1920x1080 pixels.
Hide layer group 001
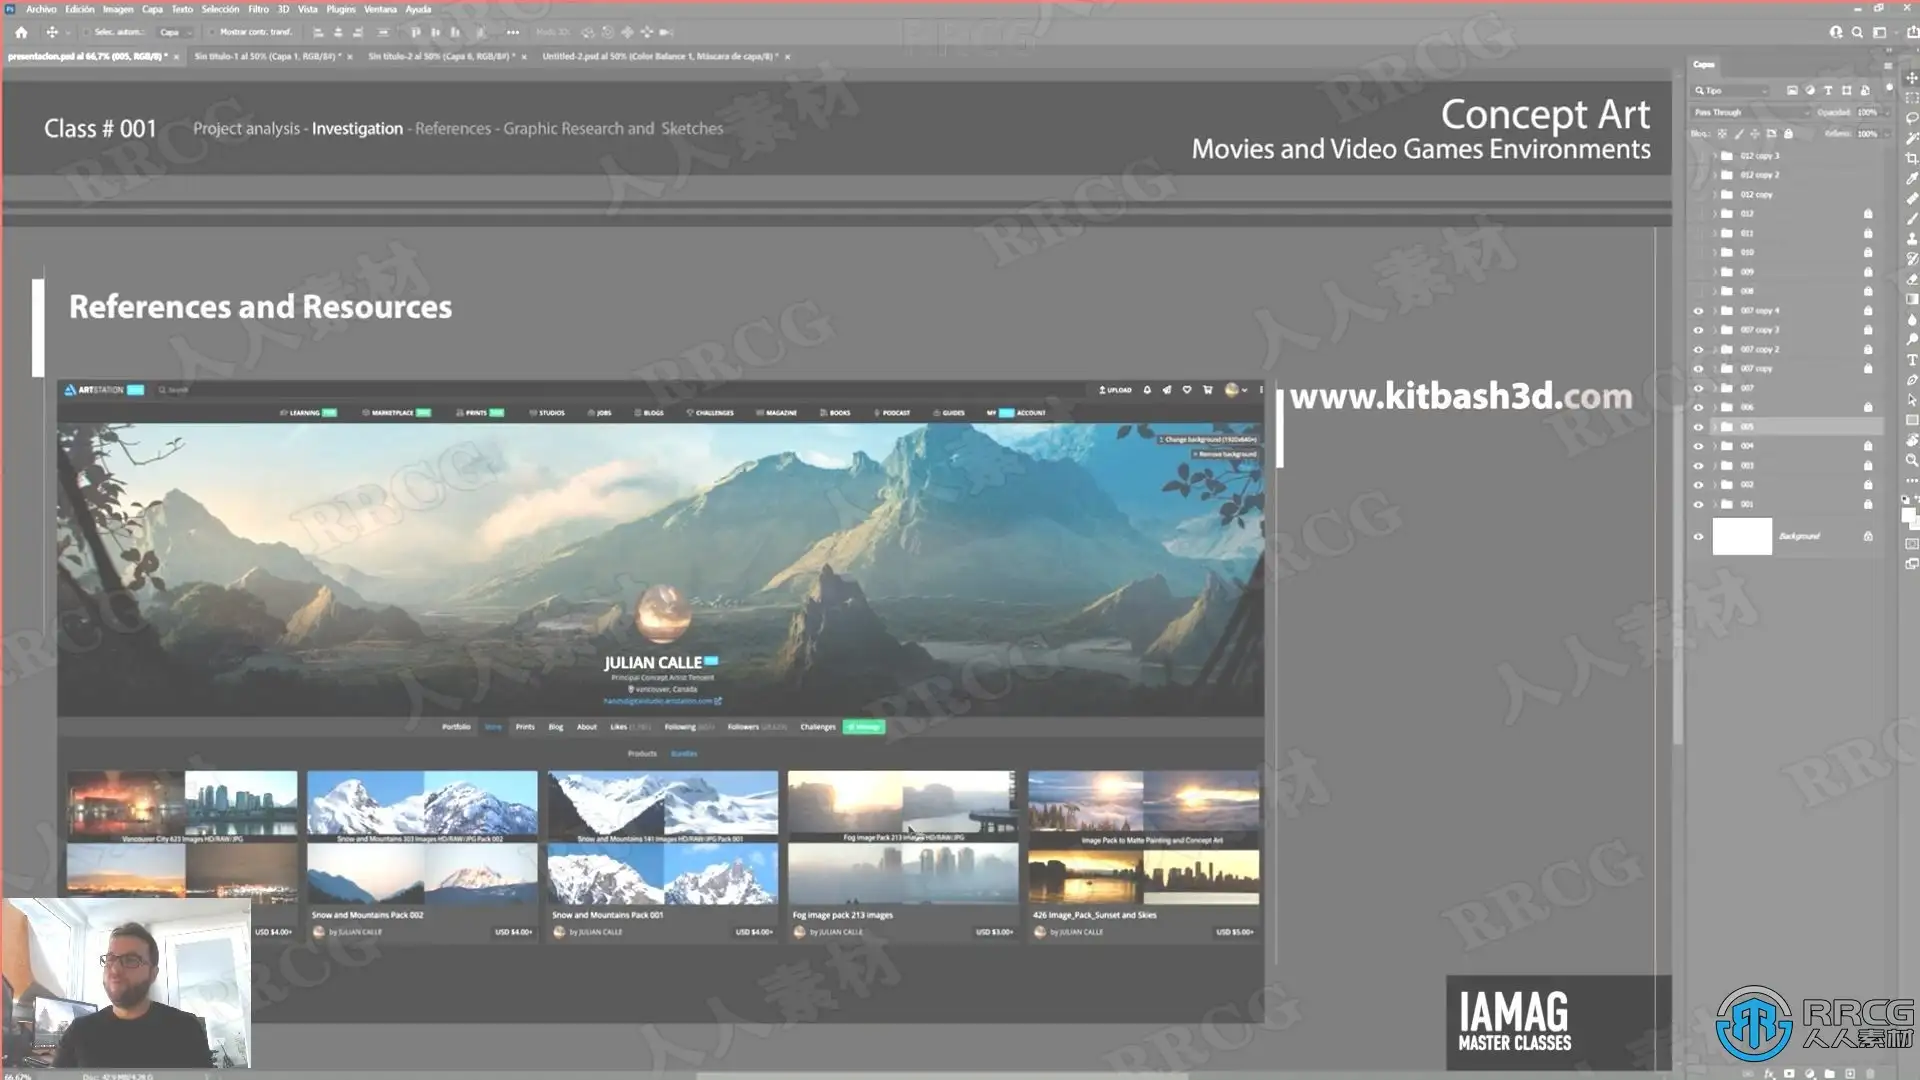pyautogui.click(x=1698, y=504)
